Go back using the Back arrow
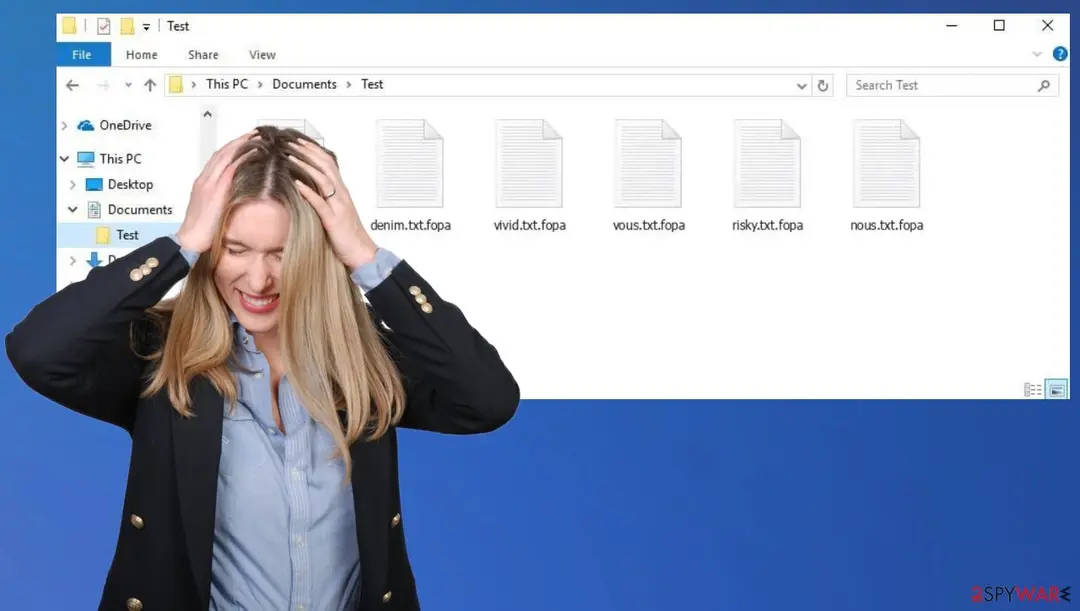This screenshot has height=611, width=1080. 72,85
